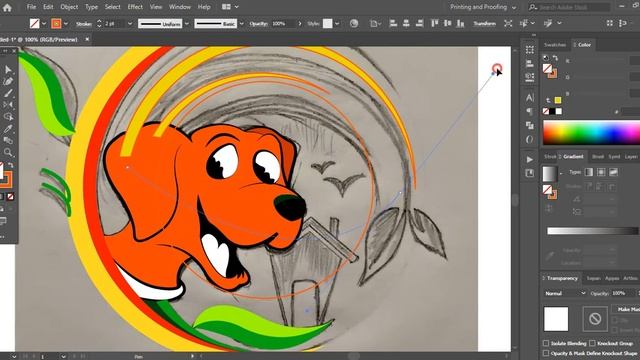Viewport: 640px width, 360px height.
Task: Open the Window menu
Action: [180, 7]
